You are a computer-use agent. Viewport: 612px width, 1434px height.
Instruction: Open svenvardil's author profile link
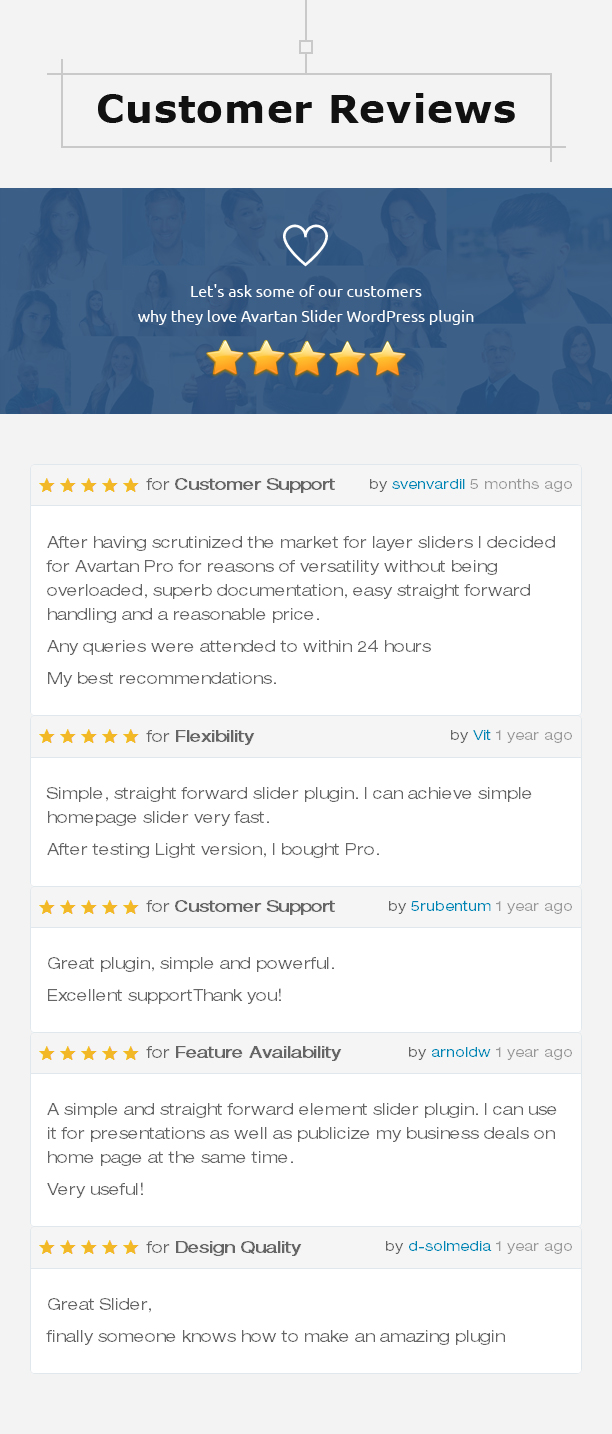[428, 484]
